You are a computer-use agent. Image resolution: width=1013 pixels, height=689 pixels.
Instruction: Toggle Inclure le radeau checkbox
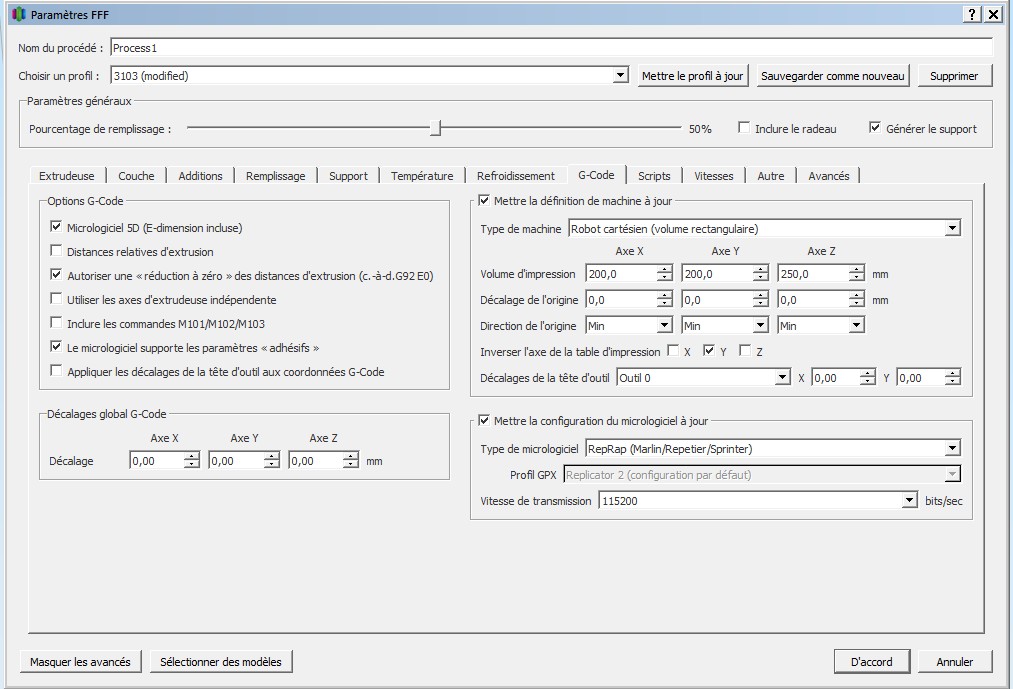click(744, 128)
